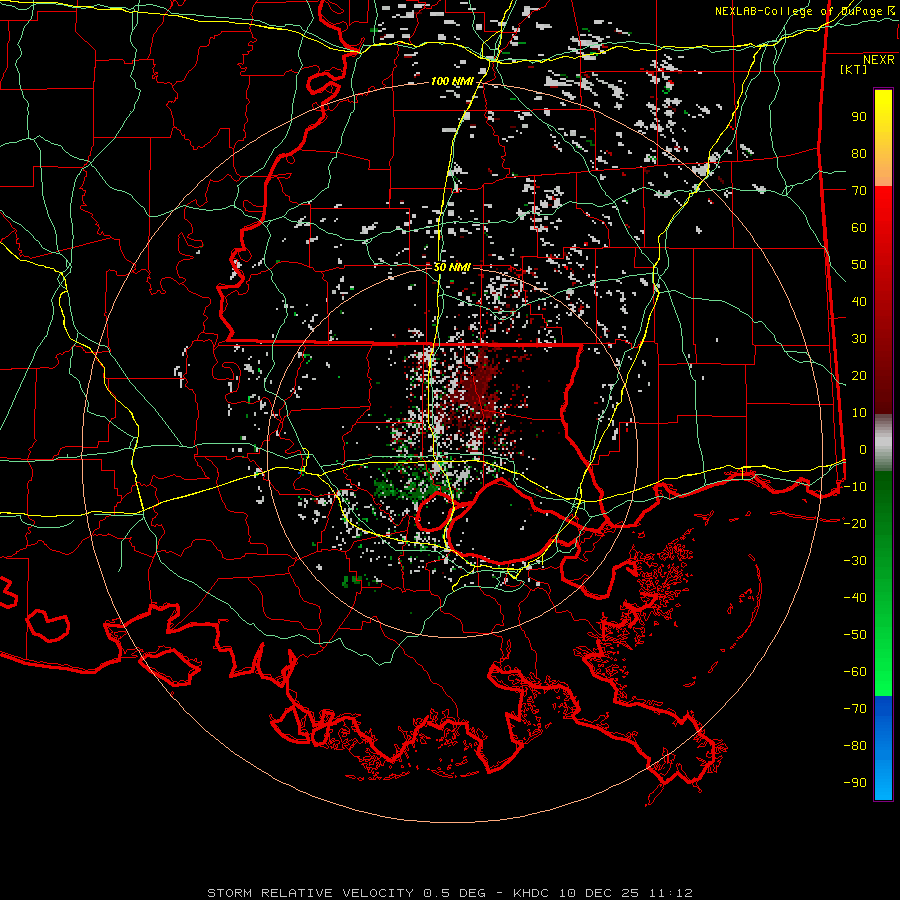Click the 20 value on the velocity scale
This screenshot has width=900, height=900.
[x=859, y=375]
